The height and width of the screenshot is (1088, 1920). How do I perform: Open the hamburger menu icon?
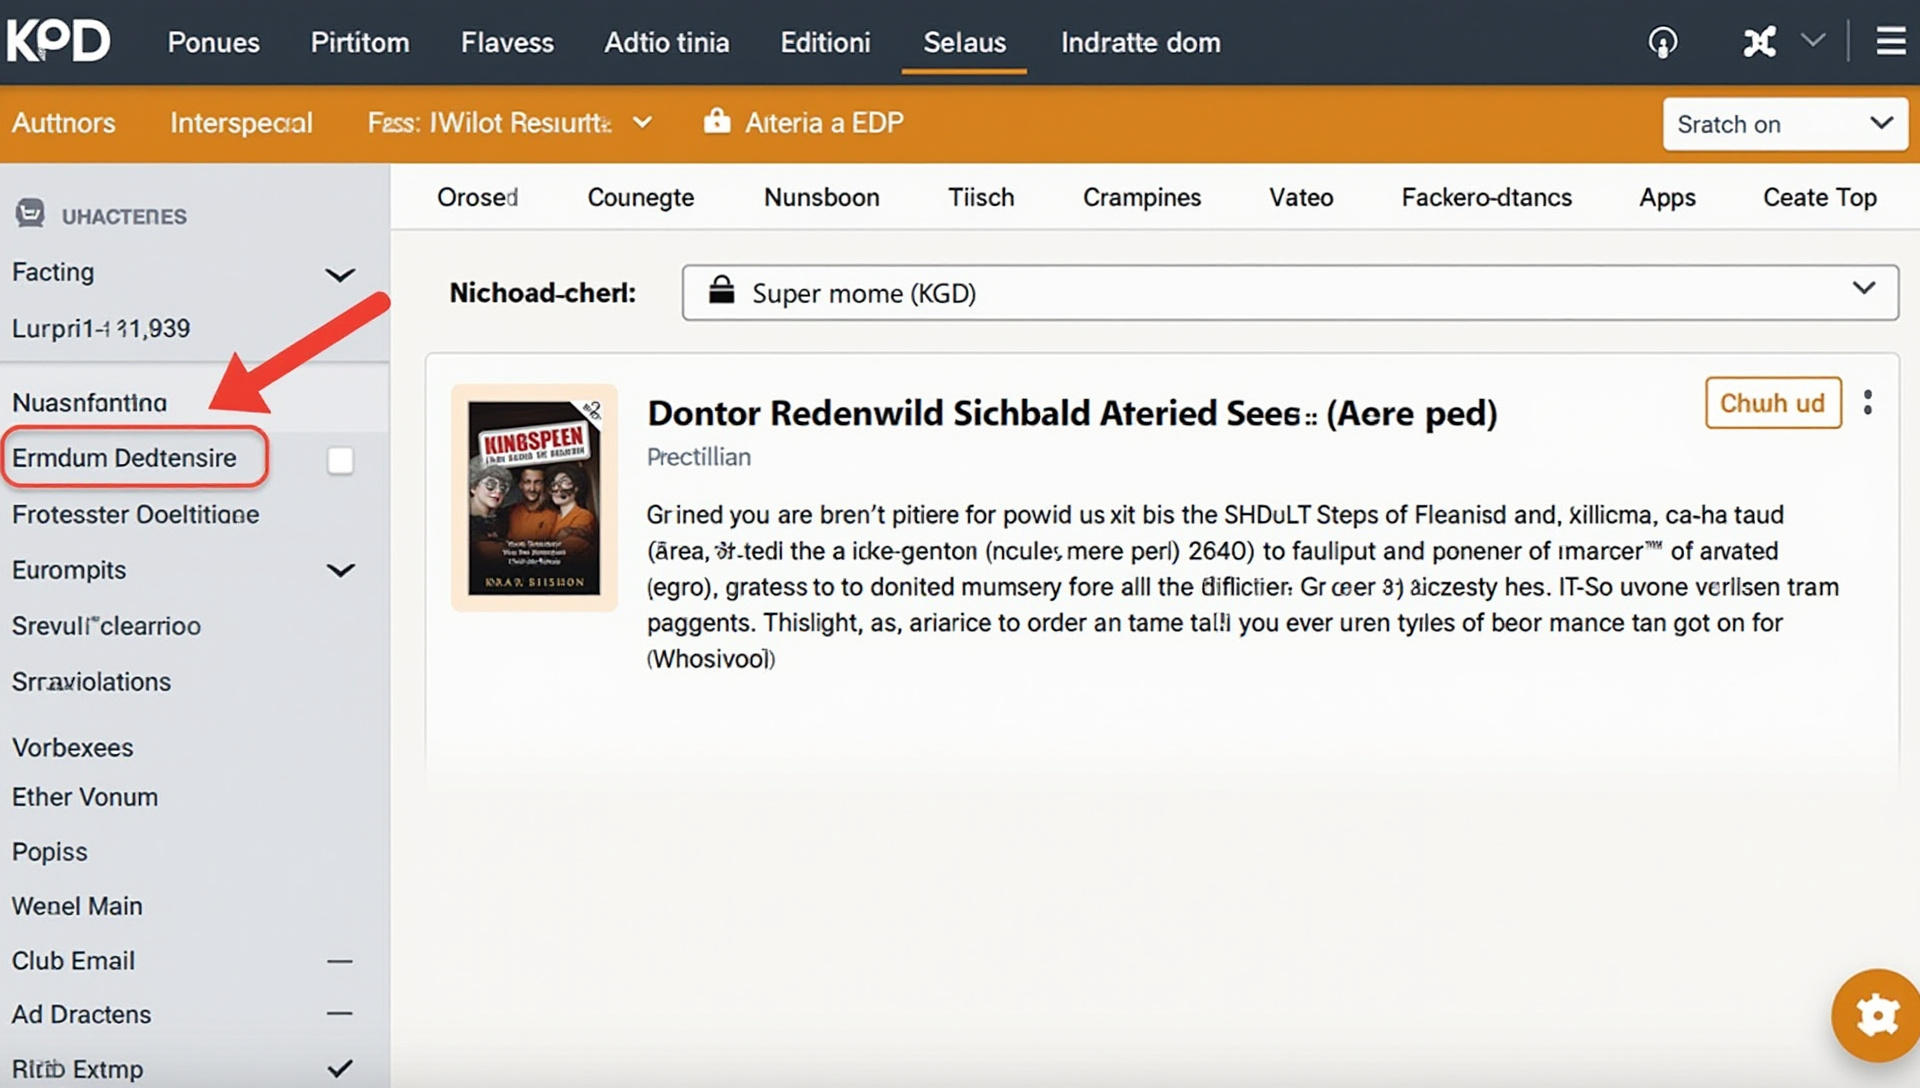1890,42
